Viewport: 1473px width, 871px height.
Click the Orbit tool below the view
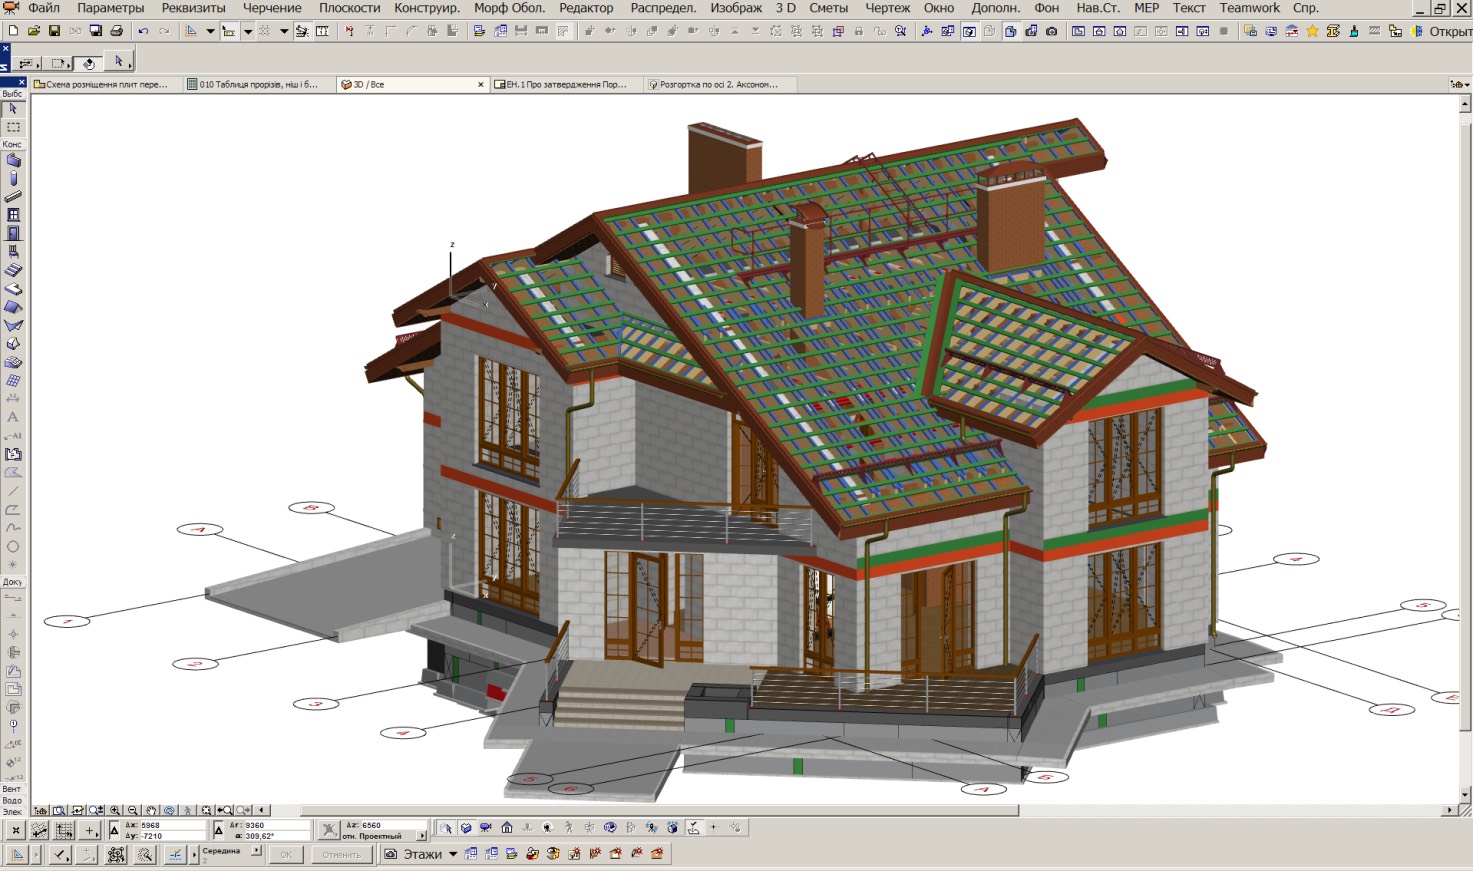coord(169,810)
